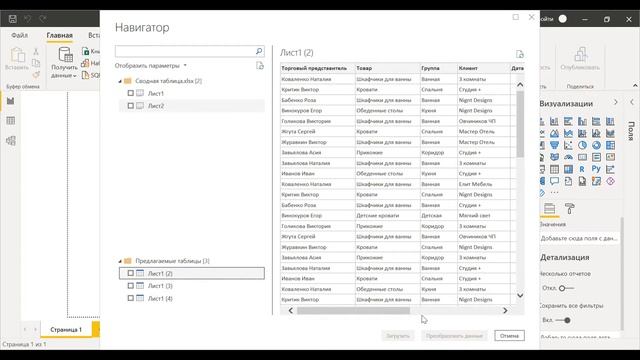Select the Area chart visualization

(x=554, y=133)
